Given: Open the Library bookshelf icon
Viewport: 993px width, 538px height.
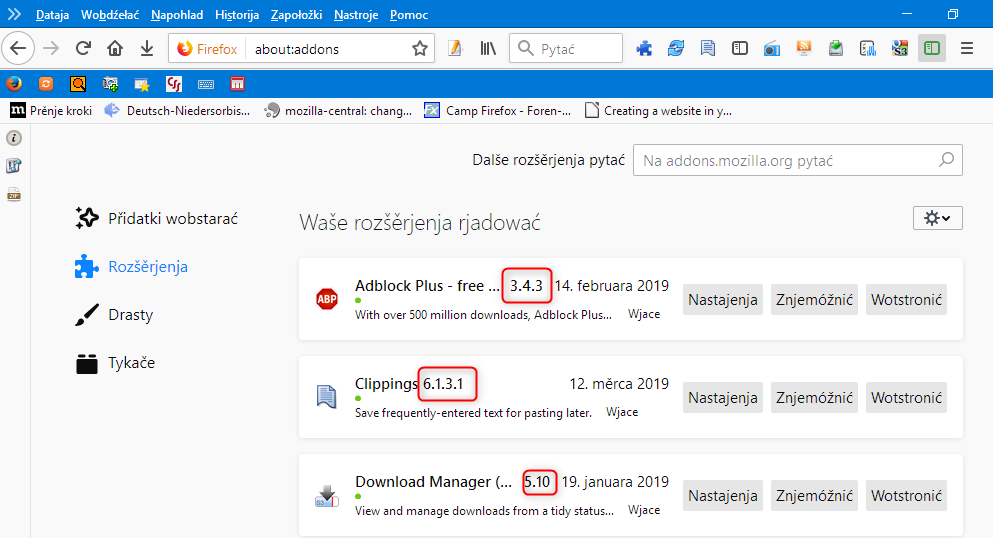Looking at the screenshot, I should (x=488, y=48).
